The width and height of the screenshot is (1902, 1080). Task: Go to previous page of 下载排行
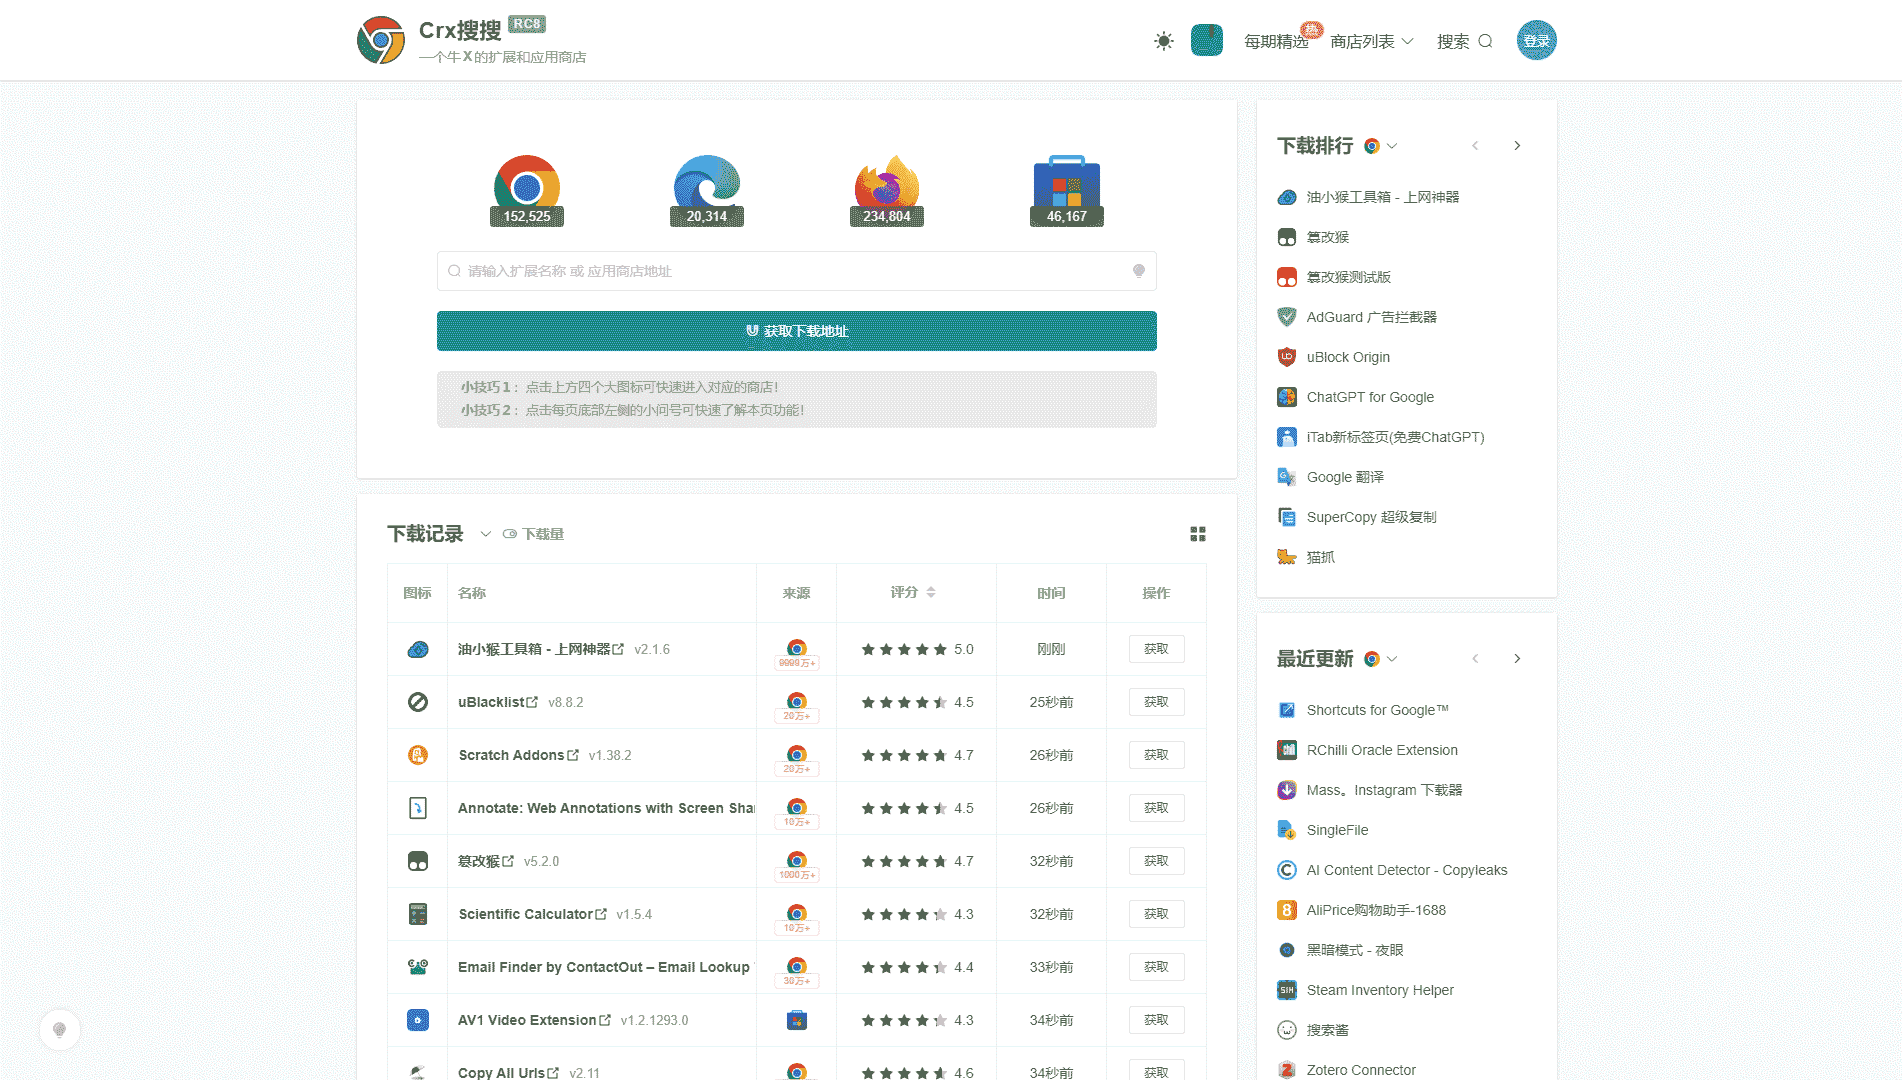[1475, 146]
